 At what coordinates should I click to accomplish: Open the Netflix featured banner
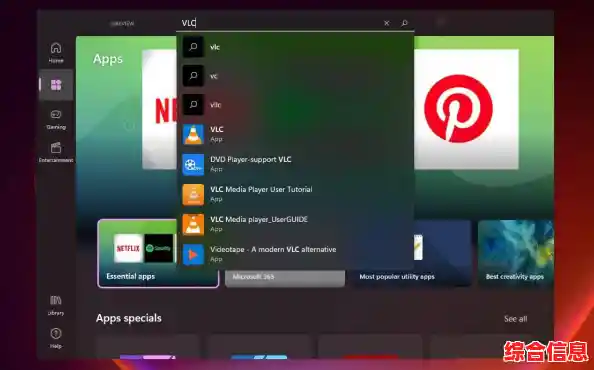(159, 109)
